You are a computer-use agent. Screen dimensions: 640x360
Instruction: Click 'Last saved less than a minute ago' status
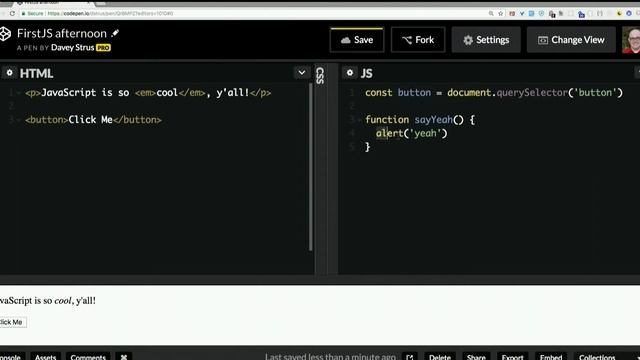(x=330, y=357)
